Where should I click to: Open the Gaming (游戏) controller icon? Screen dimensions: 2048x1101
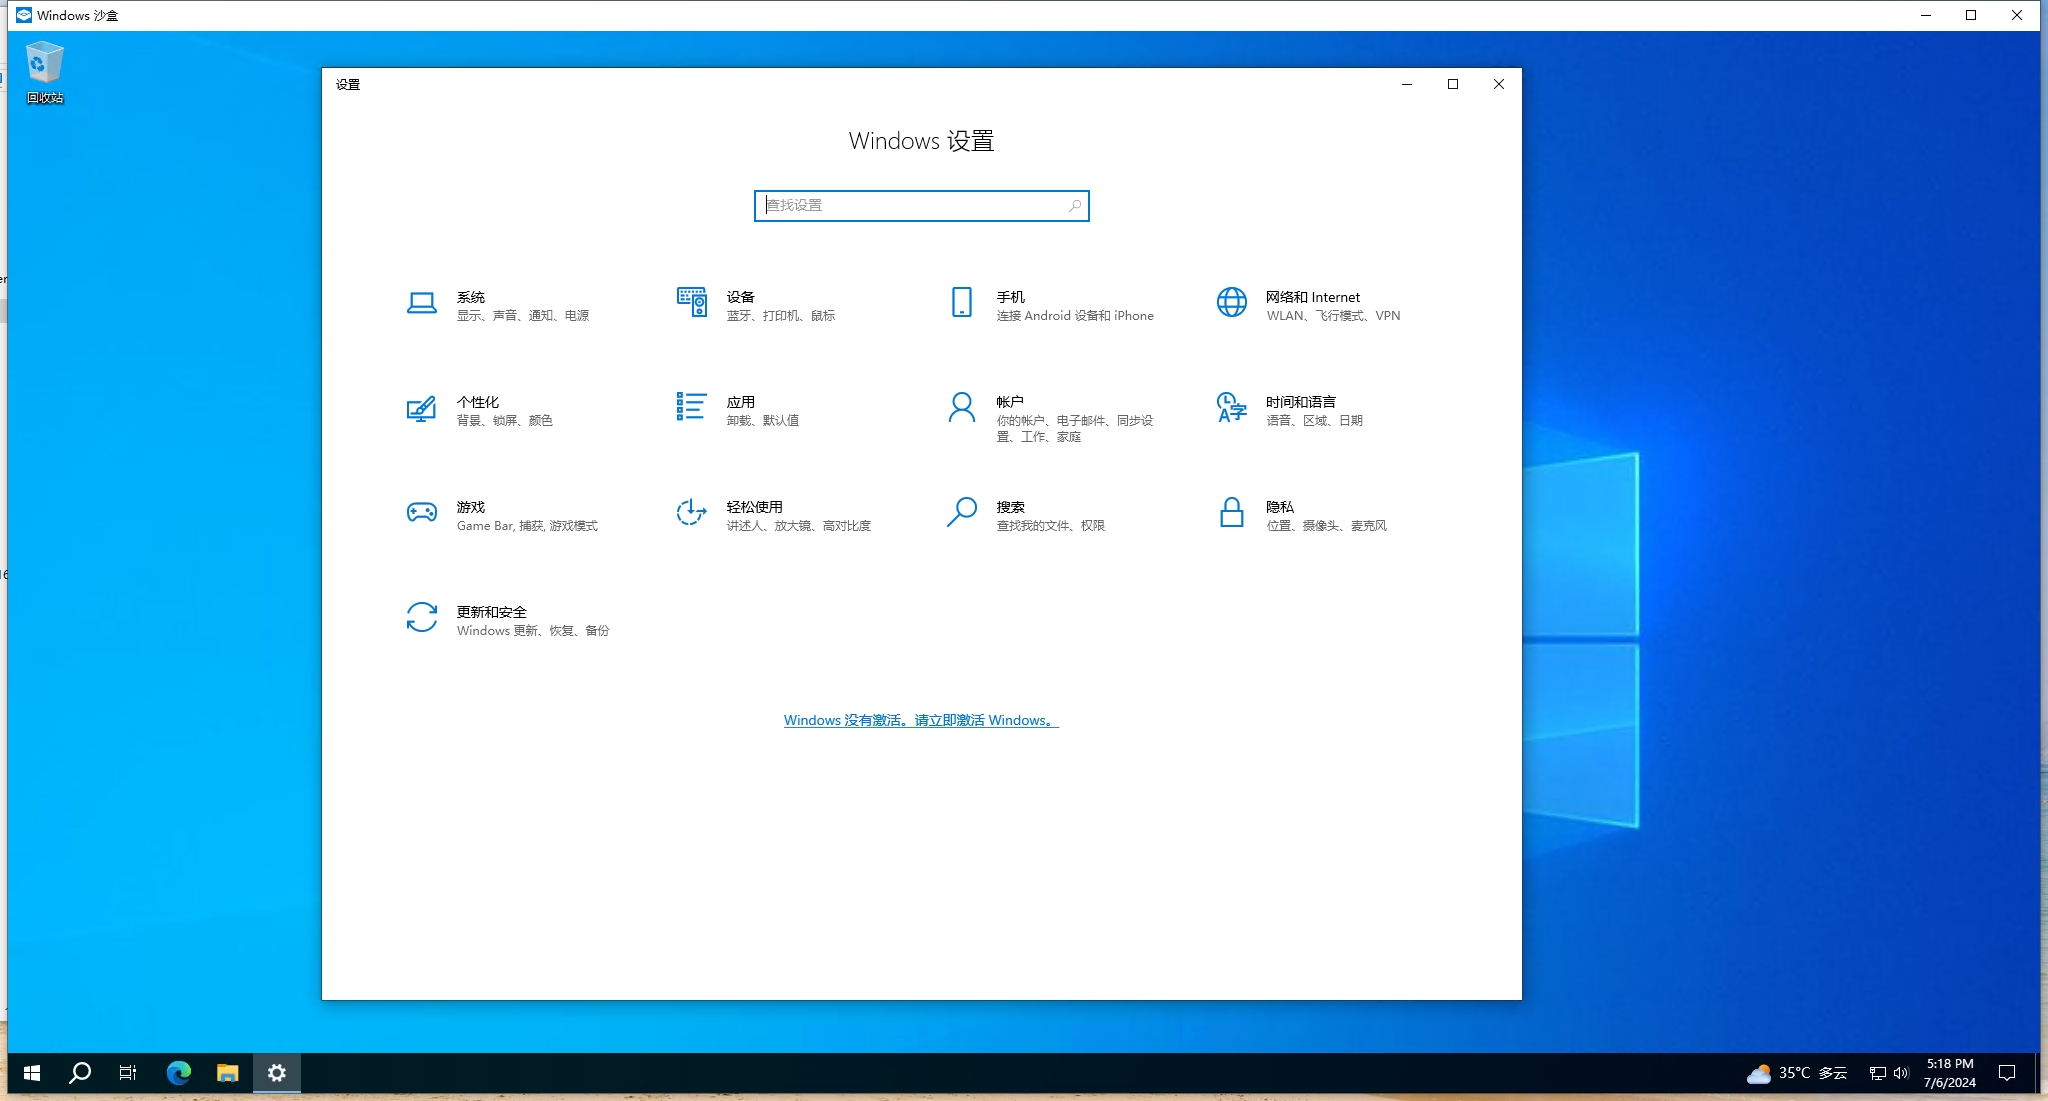tap(421, 513)
